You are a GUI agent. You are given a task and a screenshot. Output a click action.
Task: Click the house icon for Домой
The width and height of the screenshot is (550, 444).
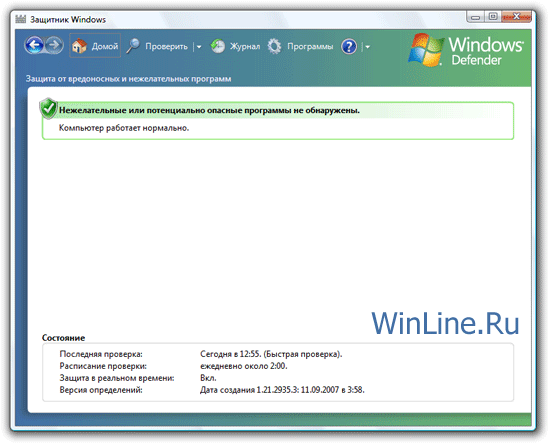coord(79,46)
